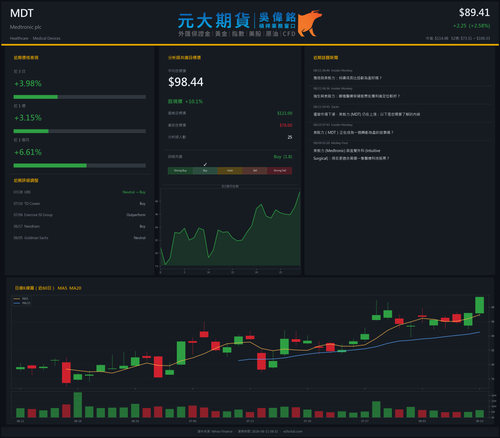The width and height of the screenshot is (500, 438).
Task: Click the Healthcare - Medical Devices label
Action: pyautogui.click(x=35, y=38)
